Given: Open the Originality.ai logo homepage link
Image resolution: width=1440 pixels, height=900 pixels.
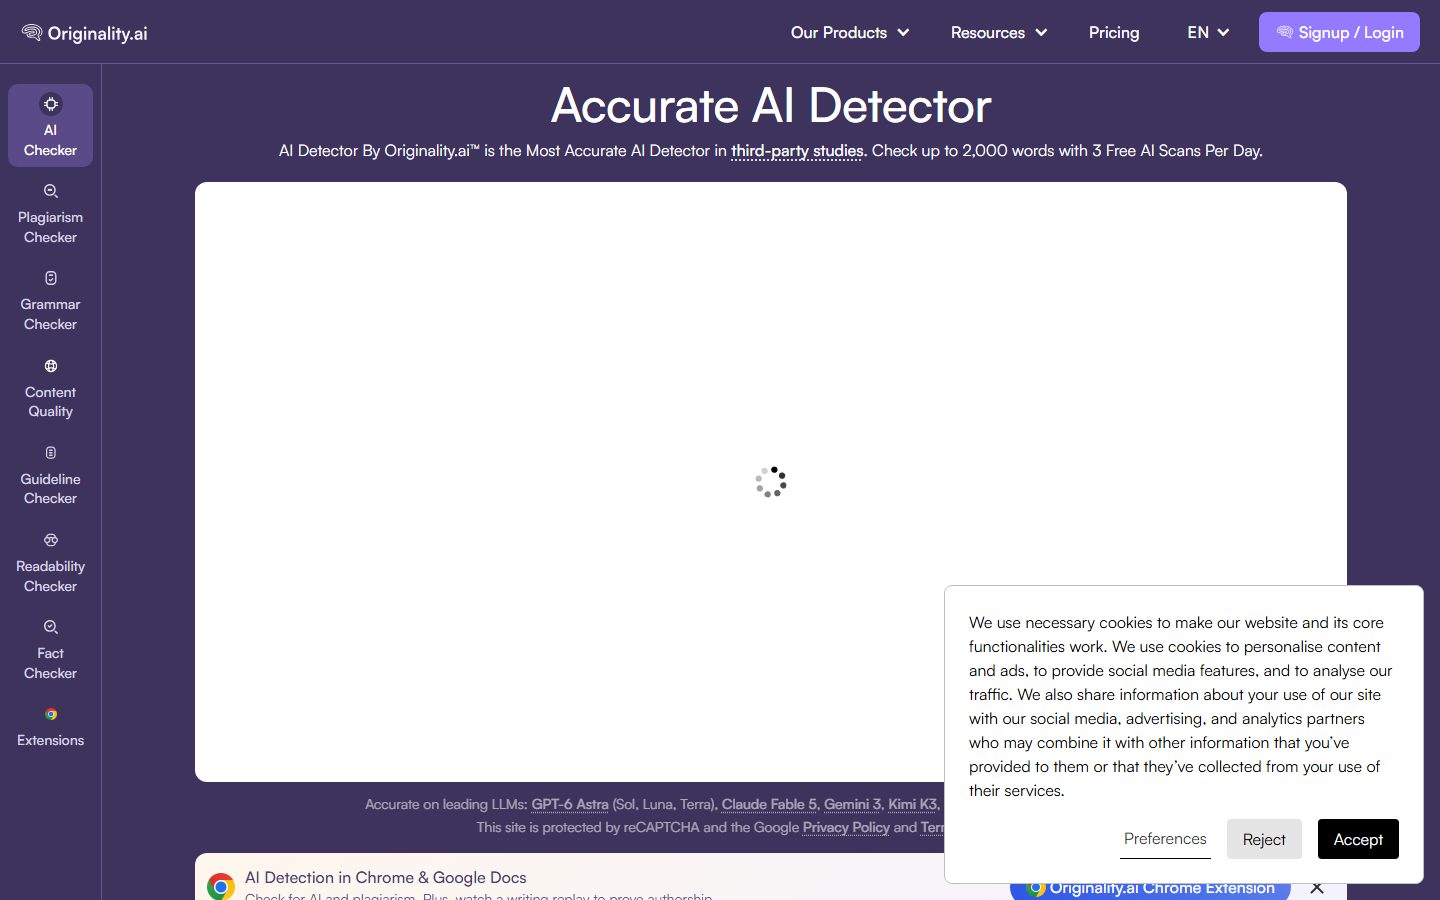Looking at the screenshot, I should tap(85, 33).
